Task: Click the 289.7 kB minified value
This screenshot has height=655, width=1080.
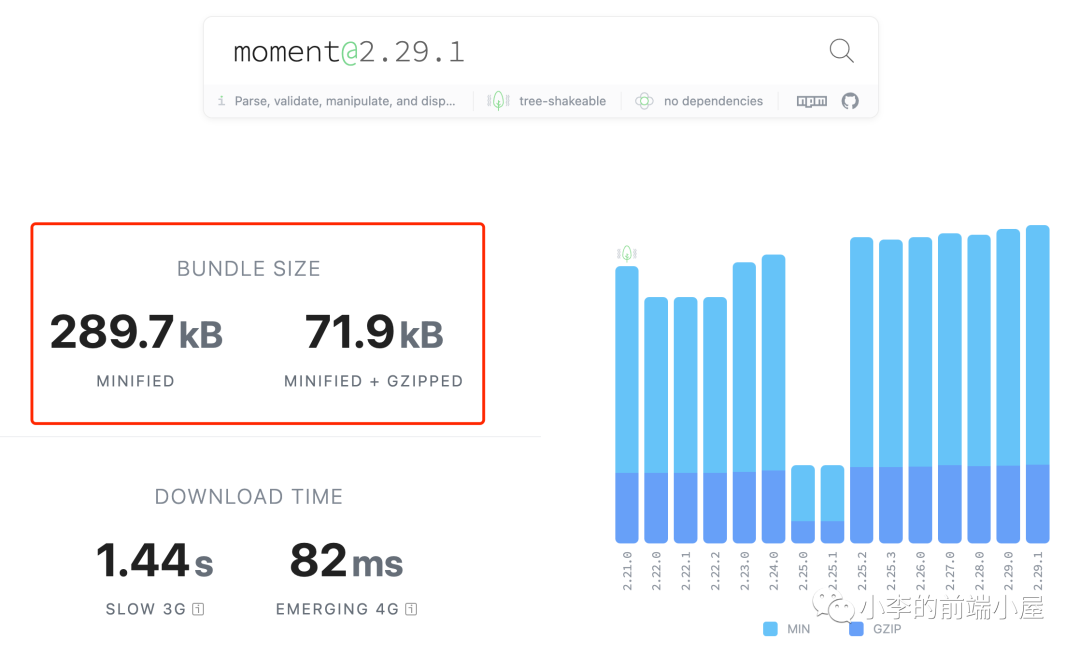Action: pos(136,332)
